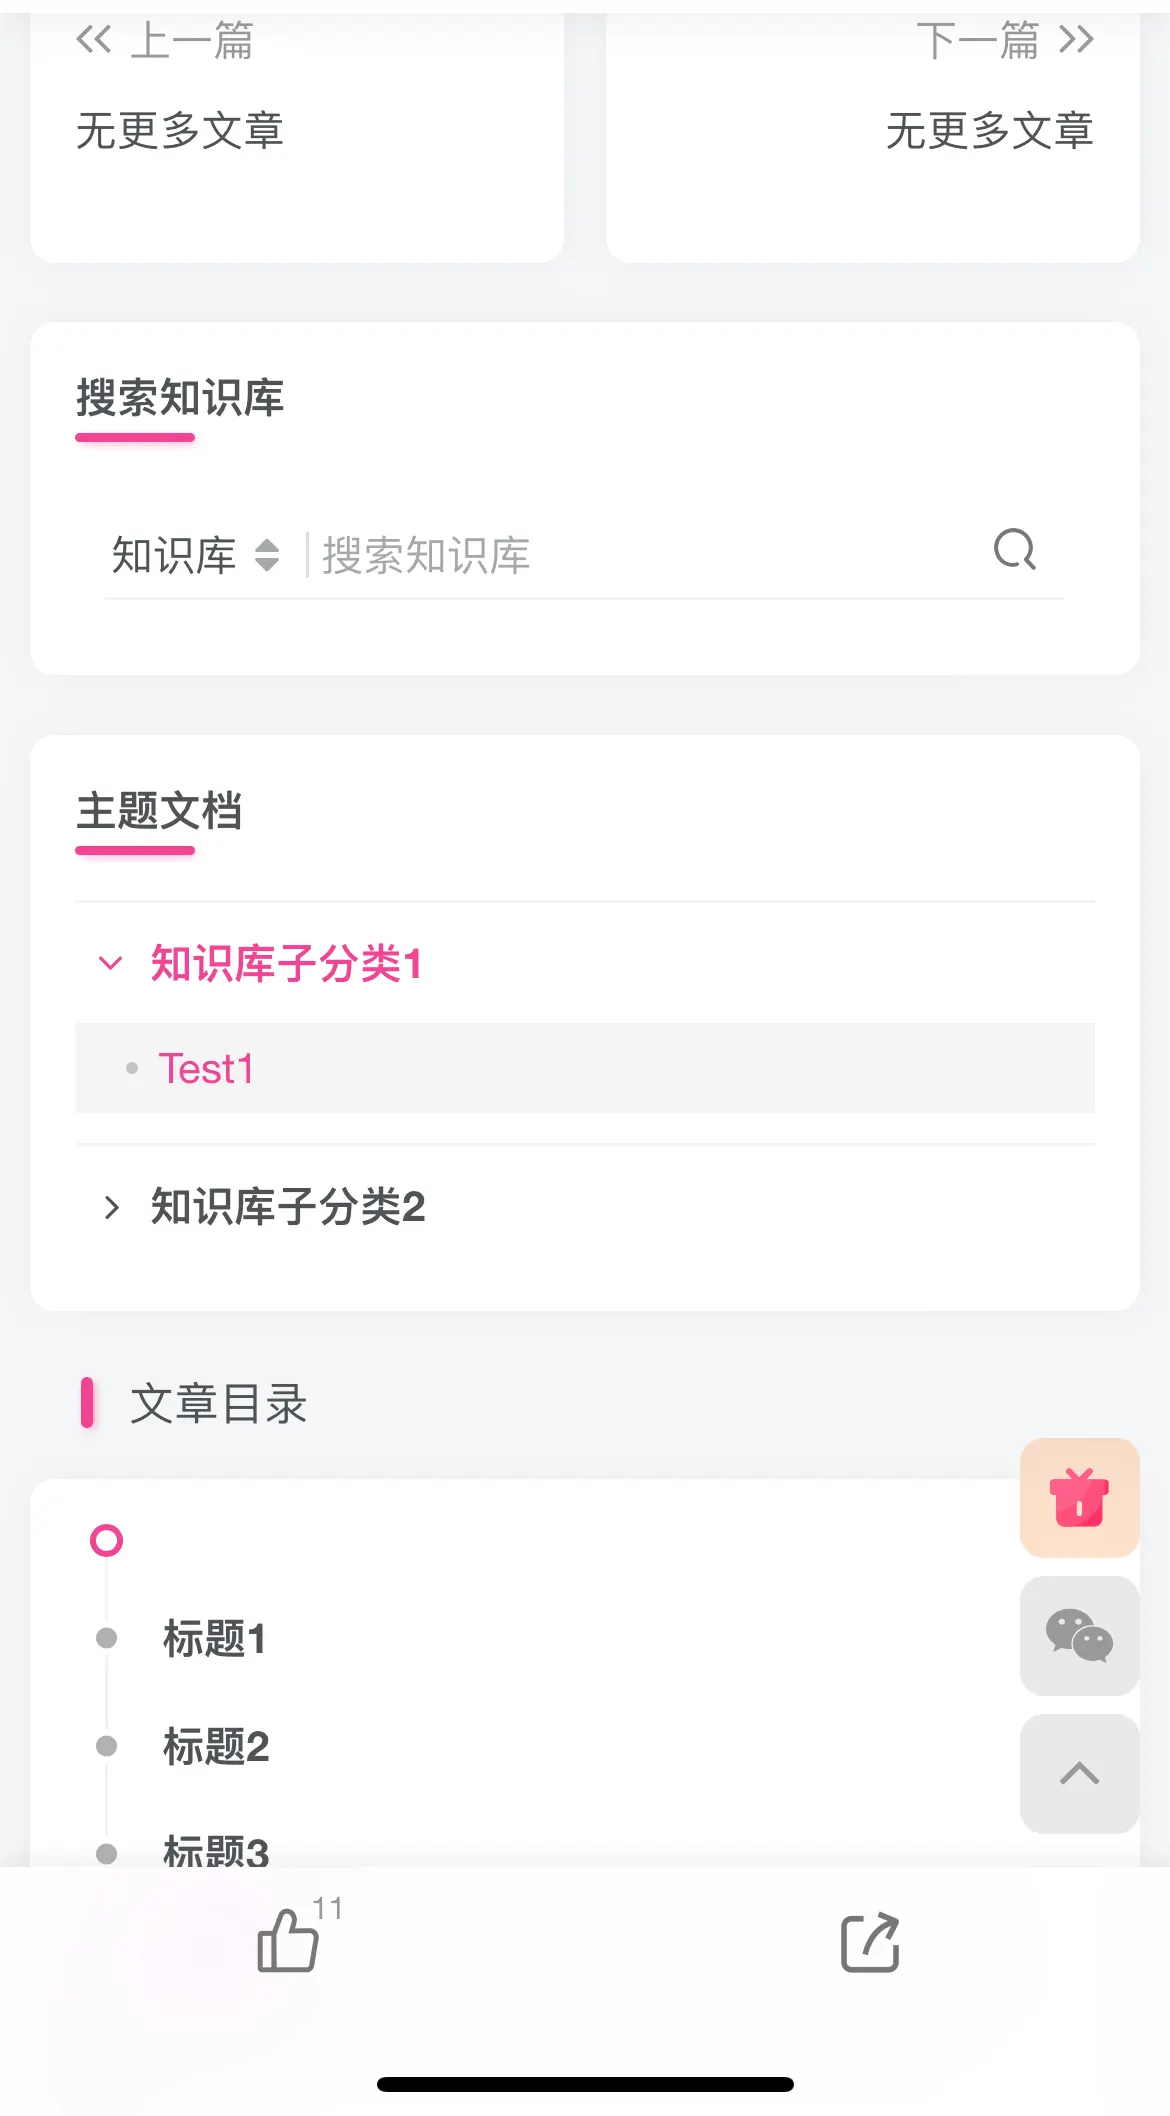Tap the pink gift reward icon
1170x2116 pixels.
[1079, 1497]
